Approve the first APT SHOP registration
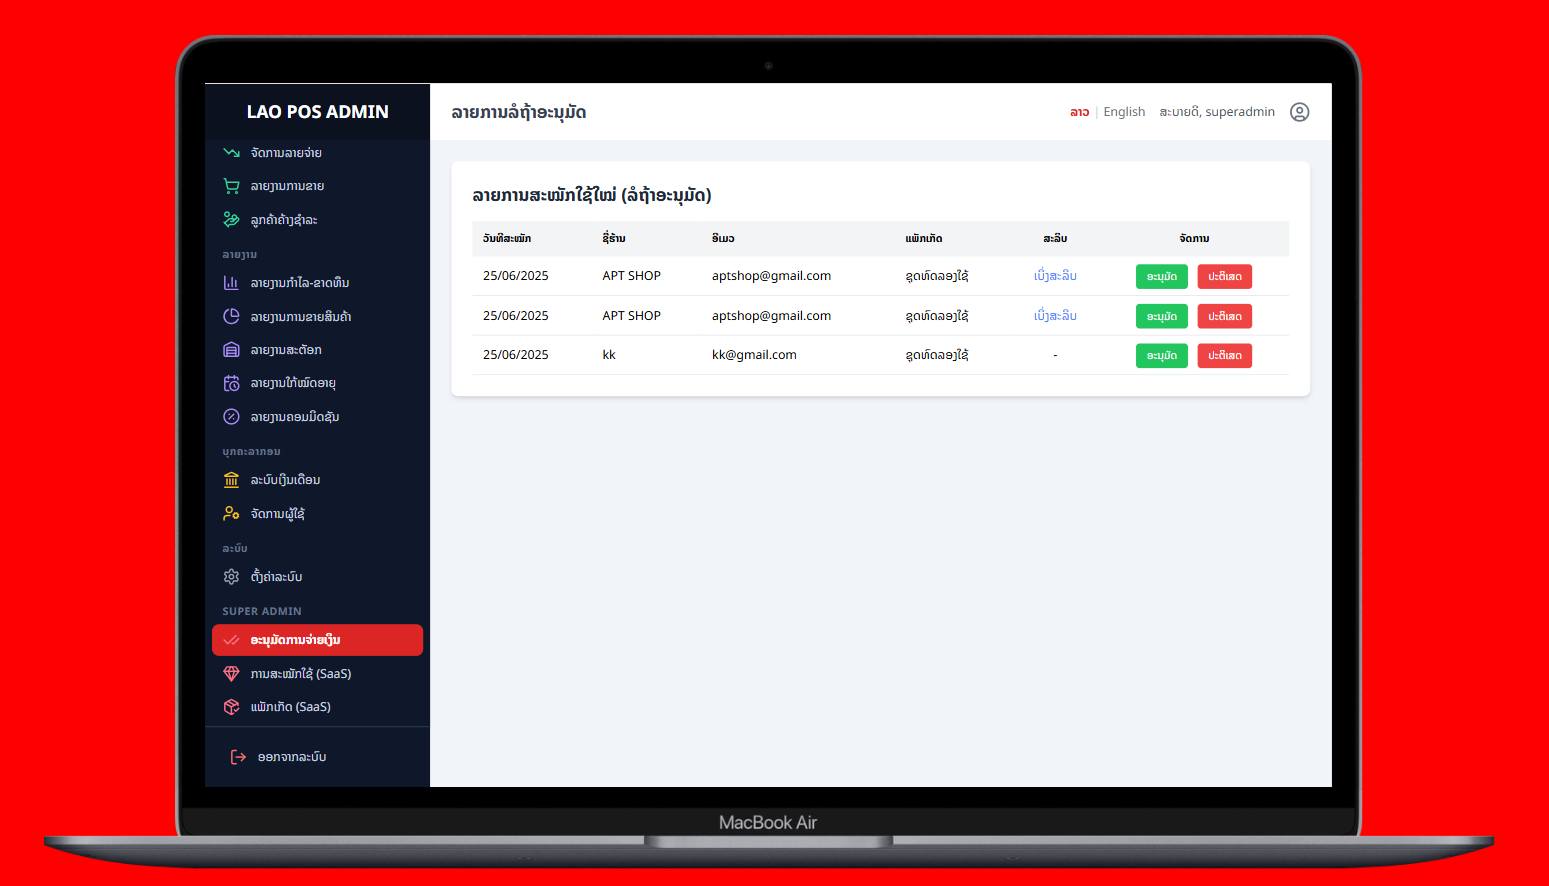Screen dimensions: 1549x886 point(1161,277)
